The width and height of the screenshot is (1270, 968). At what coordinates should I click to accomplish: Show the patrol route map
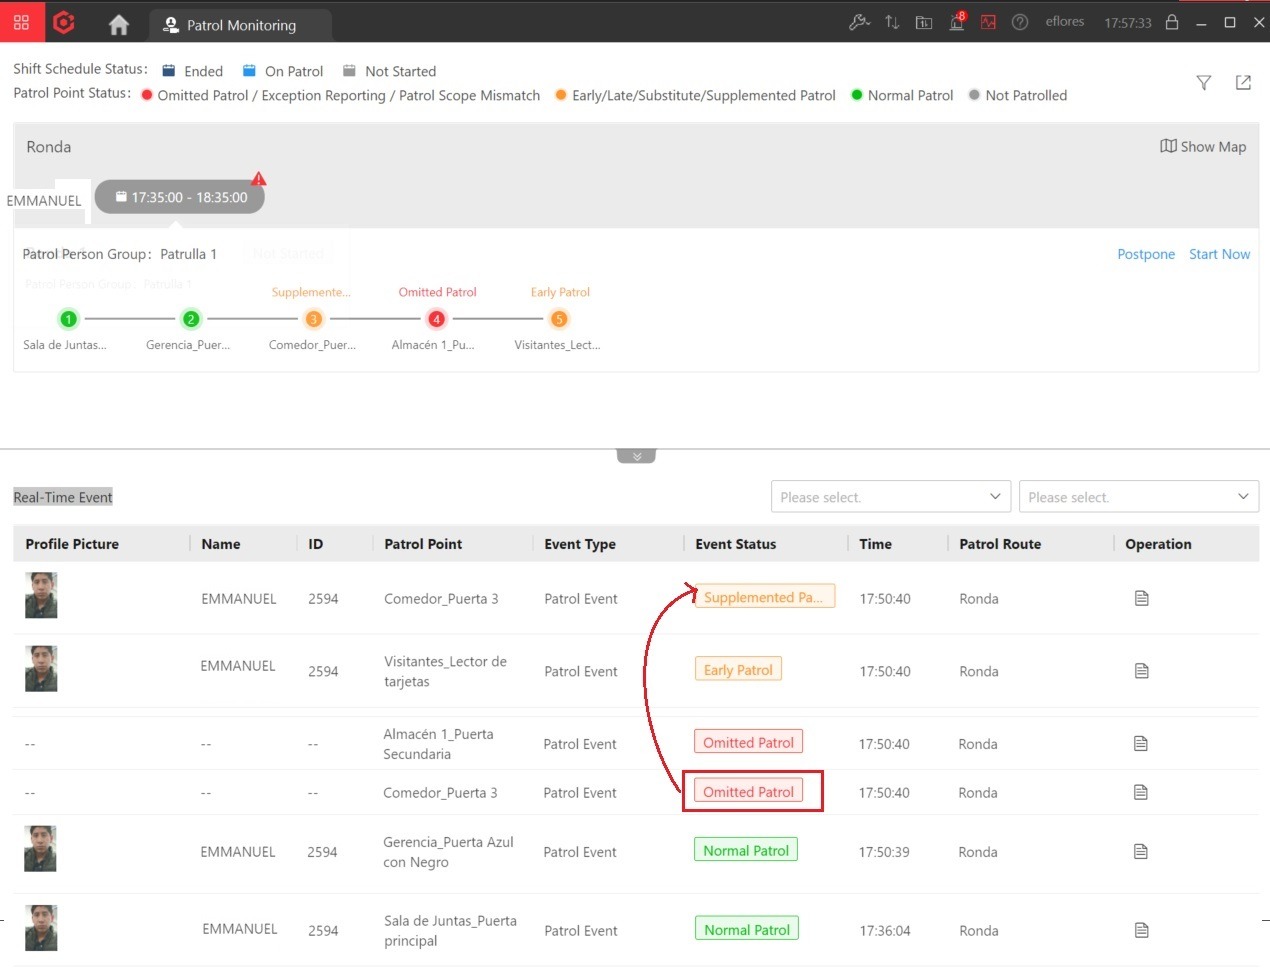click(x=1203, y=146)
